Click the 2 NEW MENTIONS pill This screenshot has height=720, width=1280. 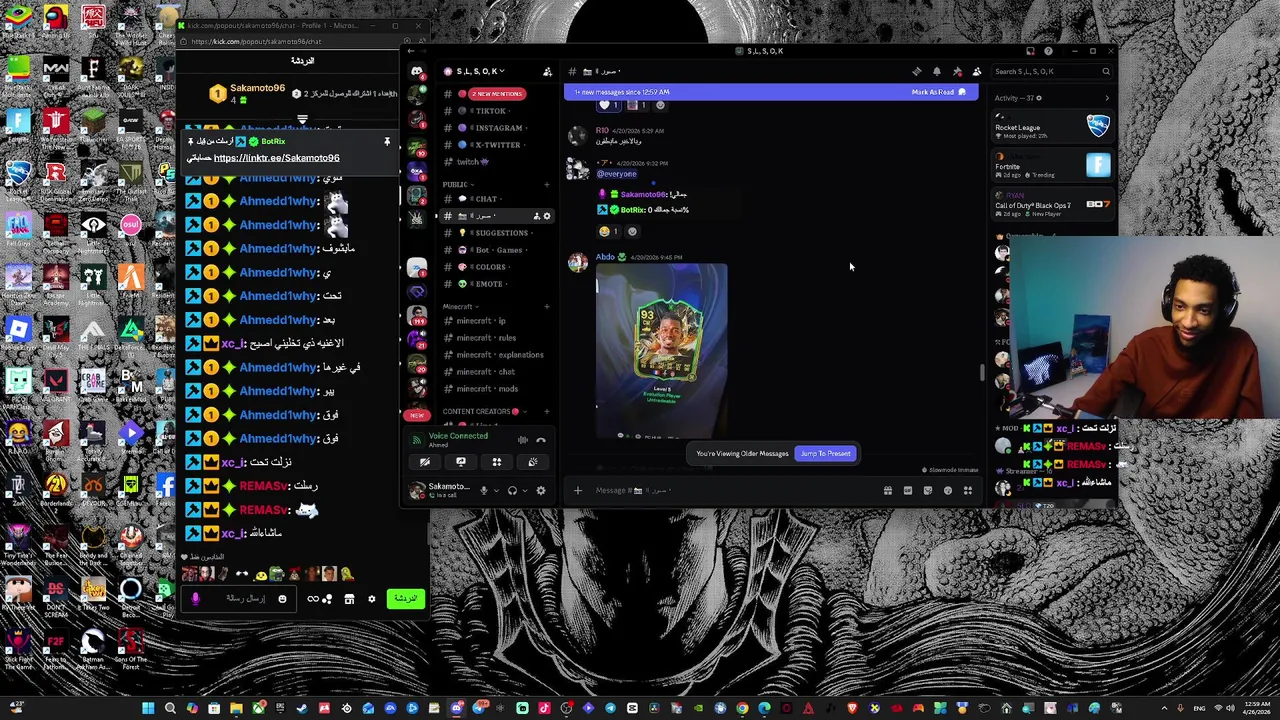click(x=497, y=94)
